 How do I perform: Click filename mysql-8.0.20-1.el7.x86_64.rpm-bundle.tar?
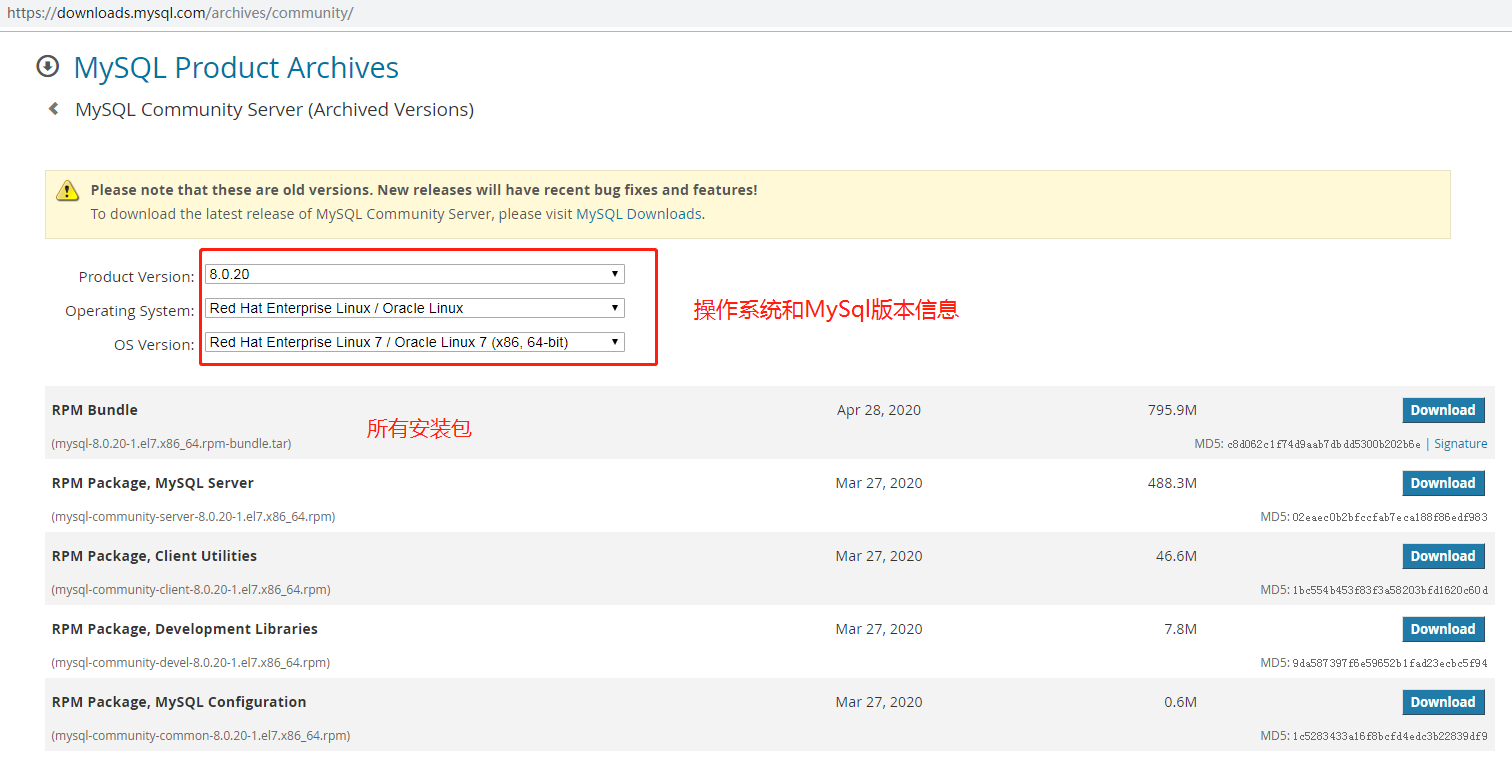[x=171, y=443]
